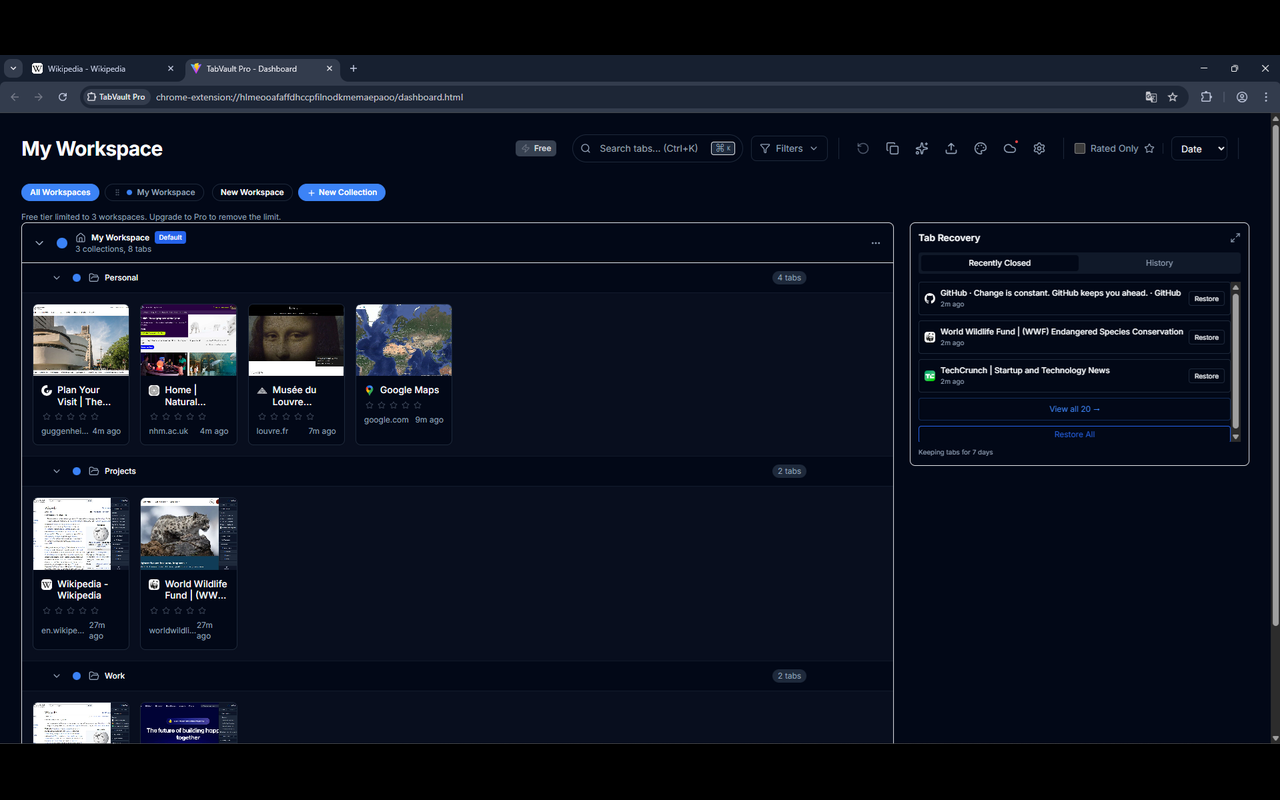Switch to the History tab in Tab Recovery

1159,263
